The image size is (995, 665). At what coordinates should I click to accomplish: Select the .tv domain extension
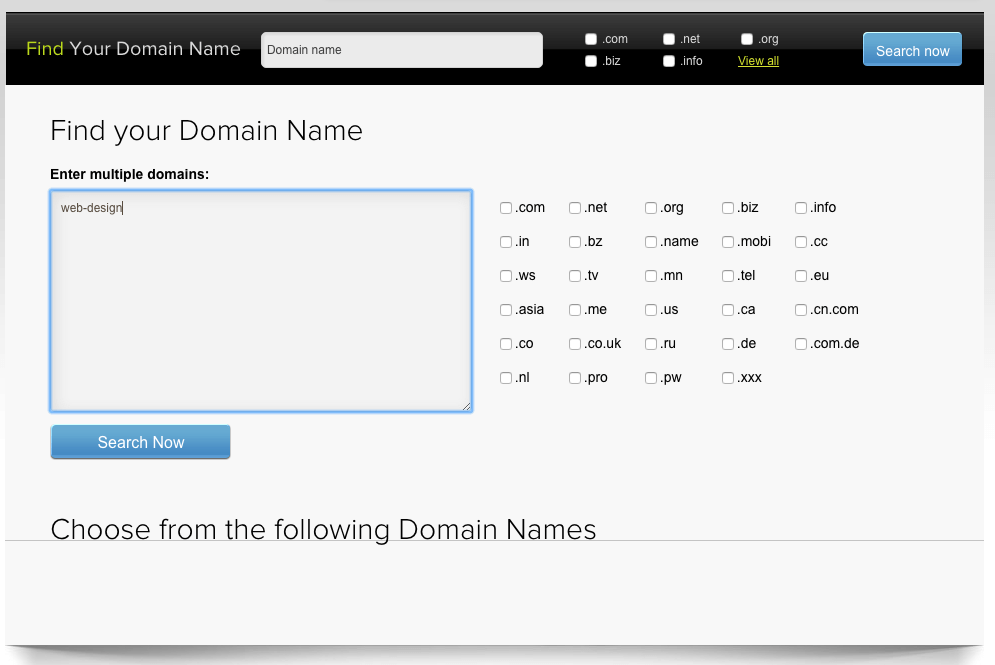pos(575,275)
